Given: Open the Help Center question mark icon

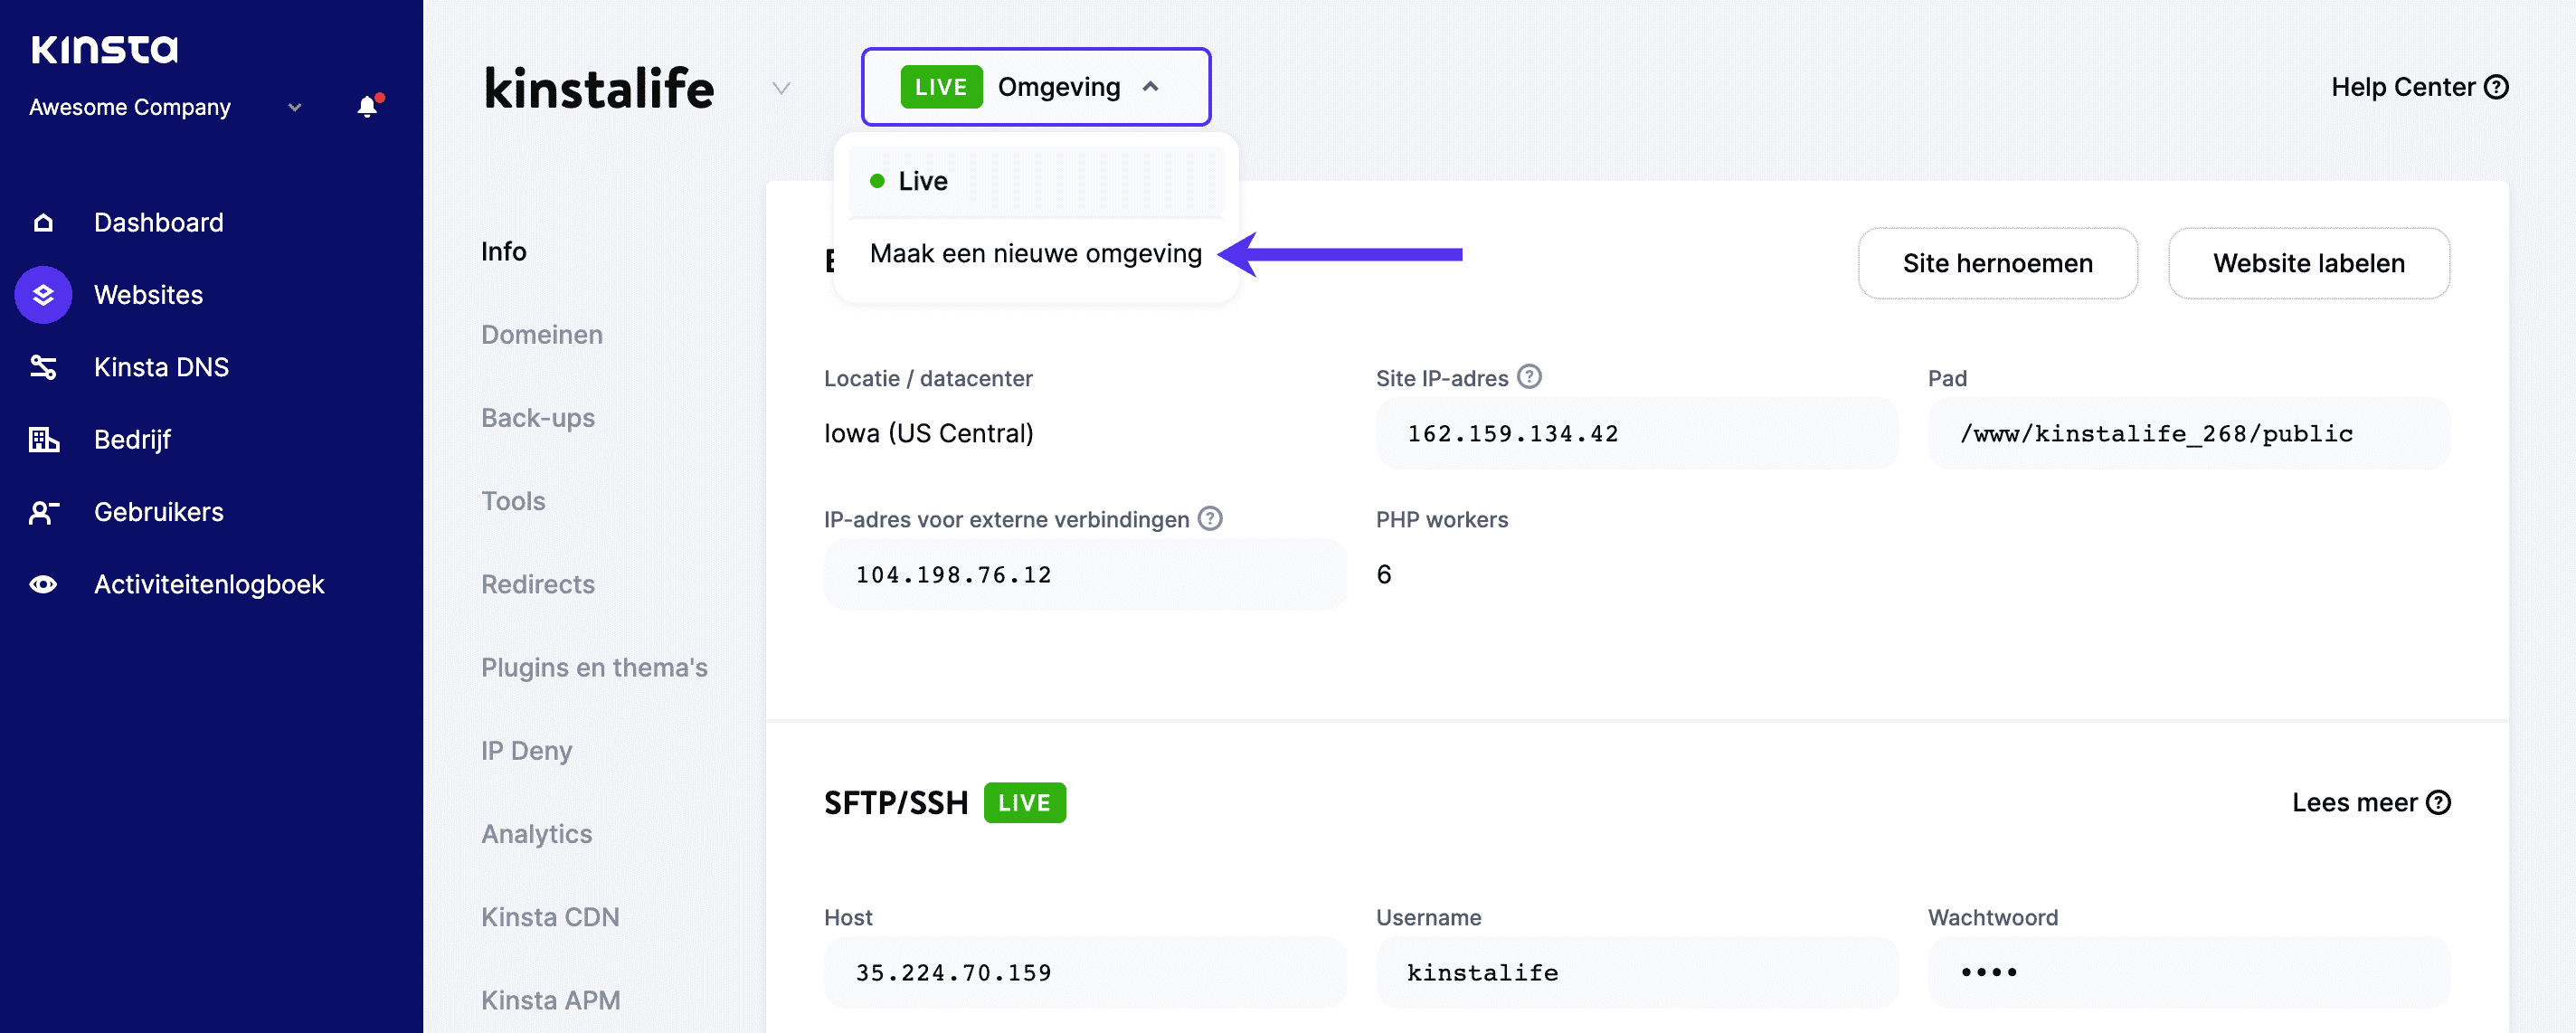Looking at the screenshot, I should 2497,87.
